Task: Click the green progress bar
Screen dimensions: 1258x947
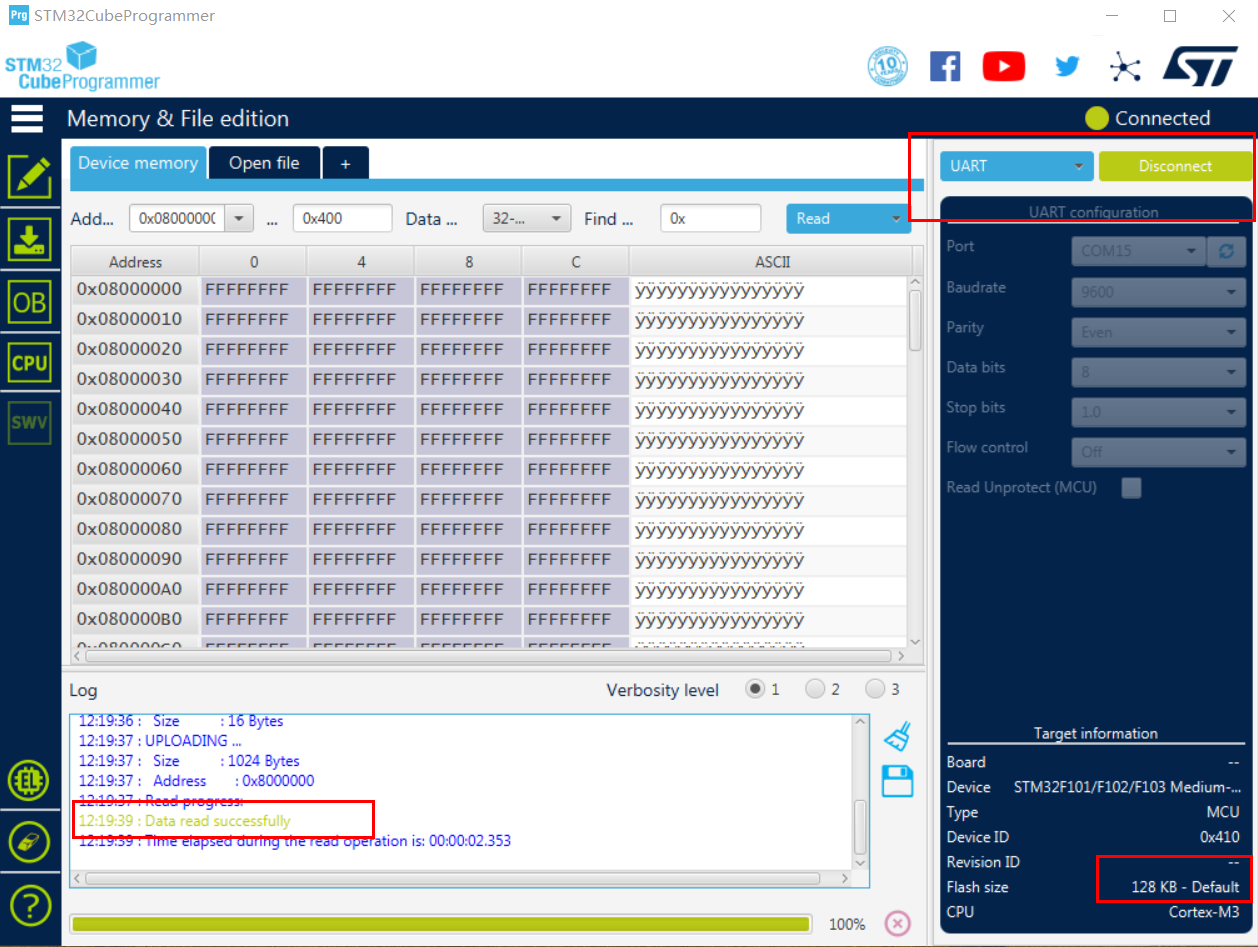Action: click(441, 924)
